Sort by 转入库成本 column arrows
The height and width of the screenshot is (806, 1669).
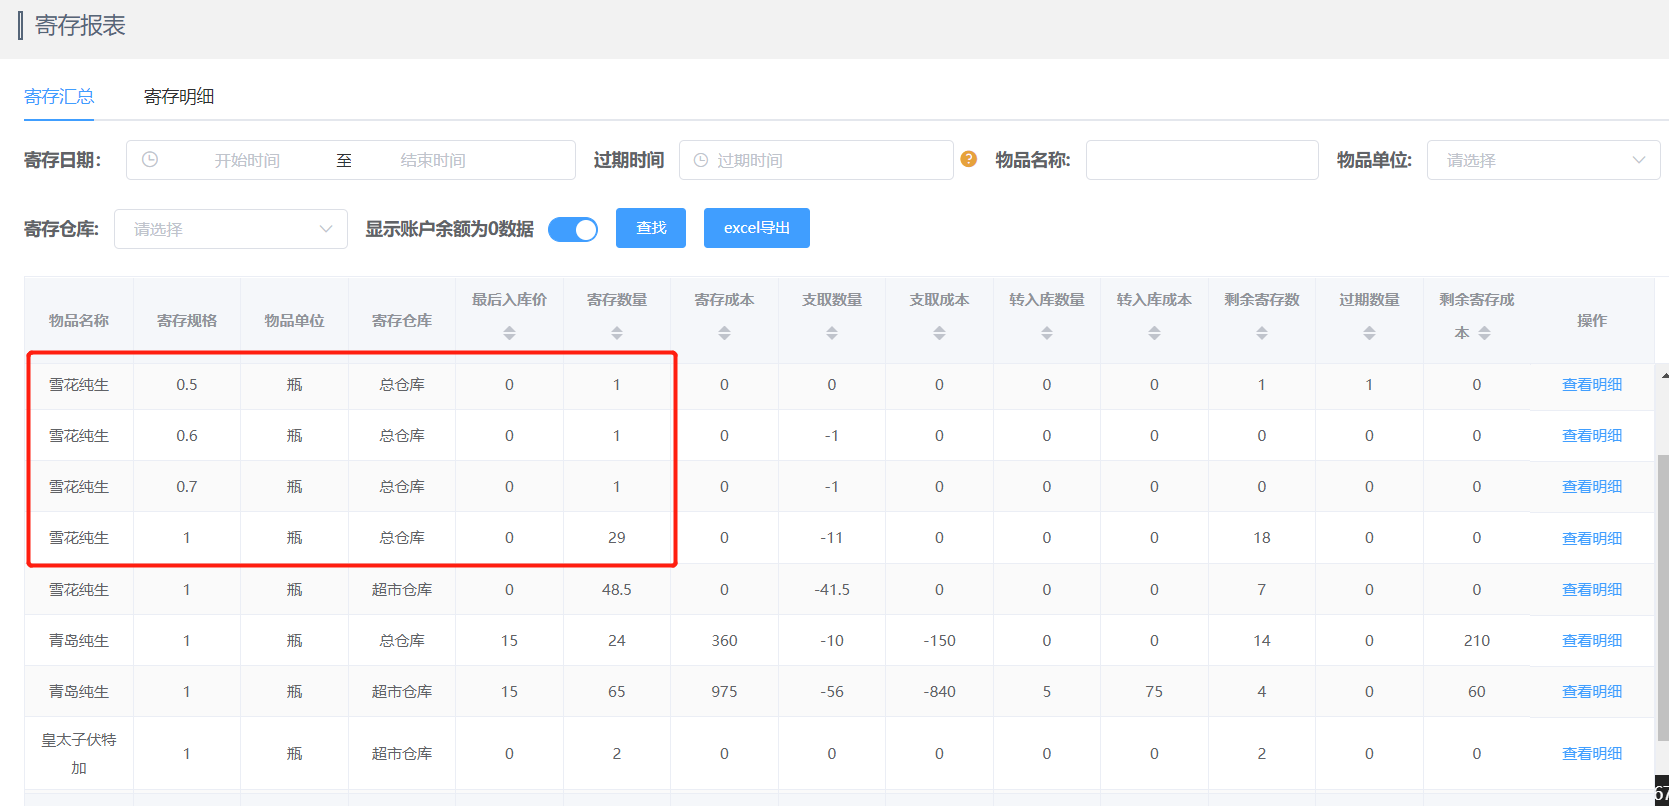(x=1154, y=333)
